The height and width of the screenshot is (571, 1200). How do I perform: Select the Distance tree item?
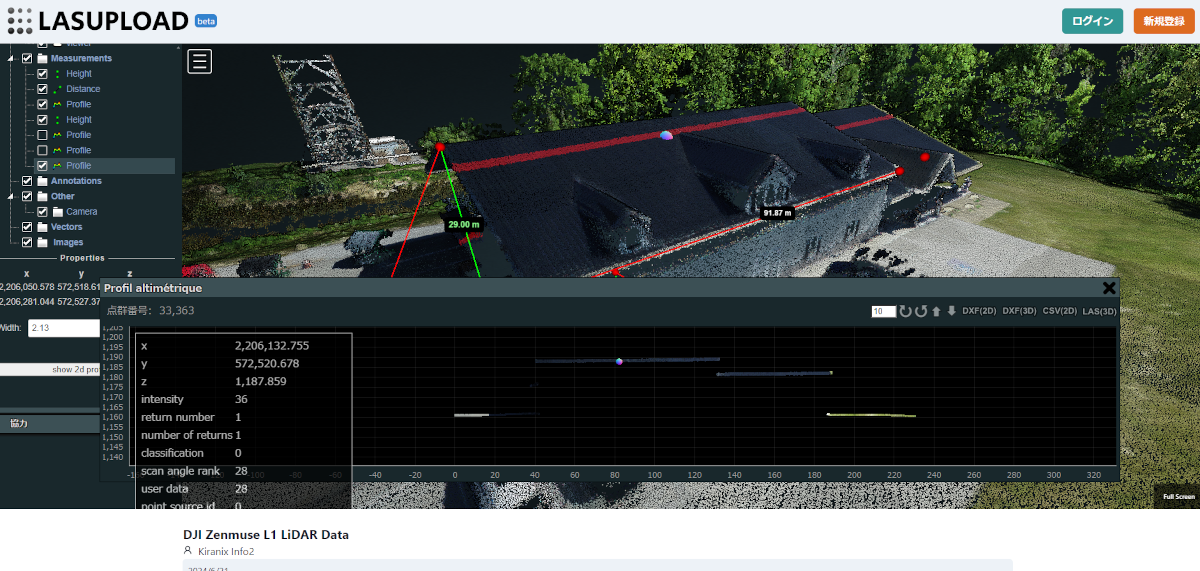tap(83, 89)
